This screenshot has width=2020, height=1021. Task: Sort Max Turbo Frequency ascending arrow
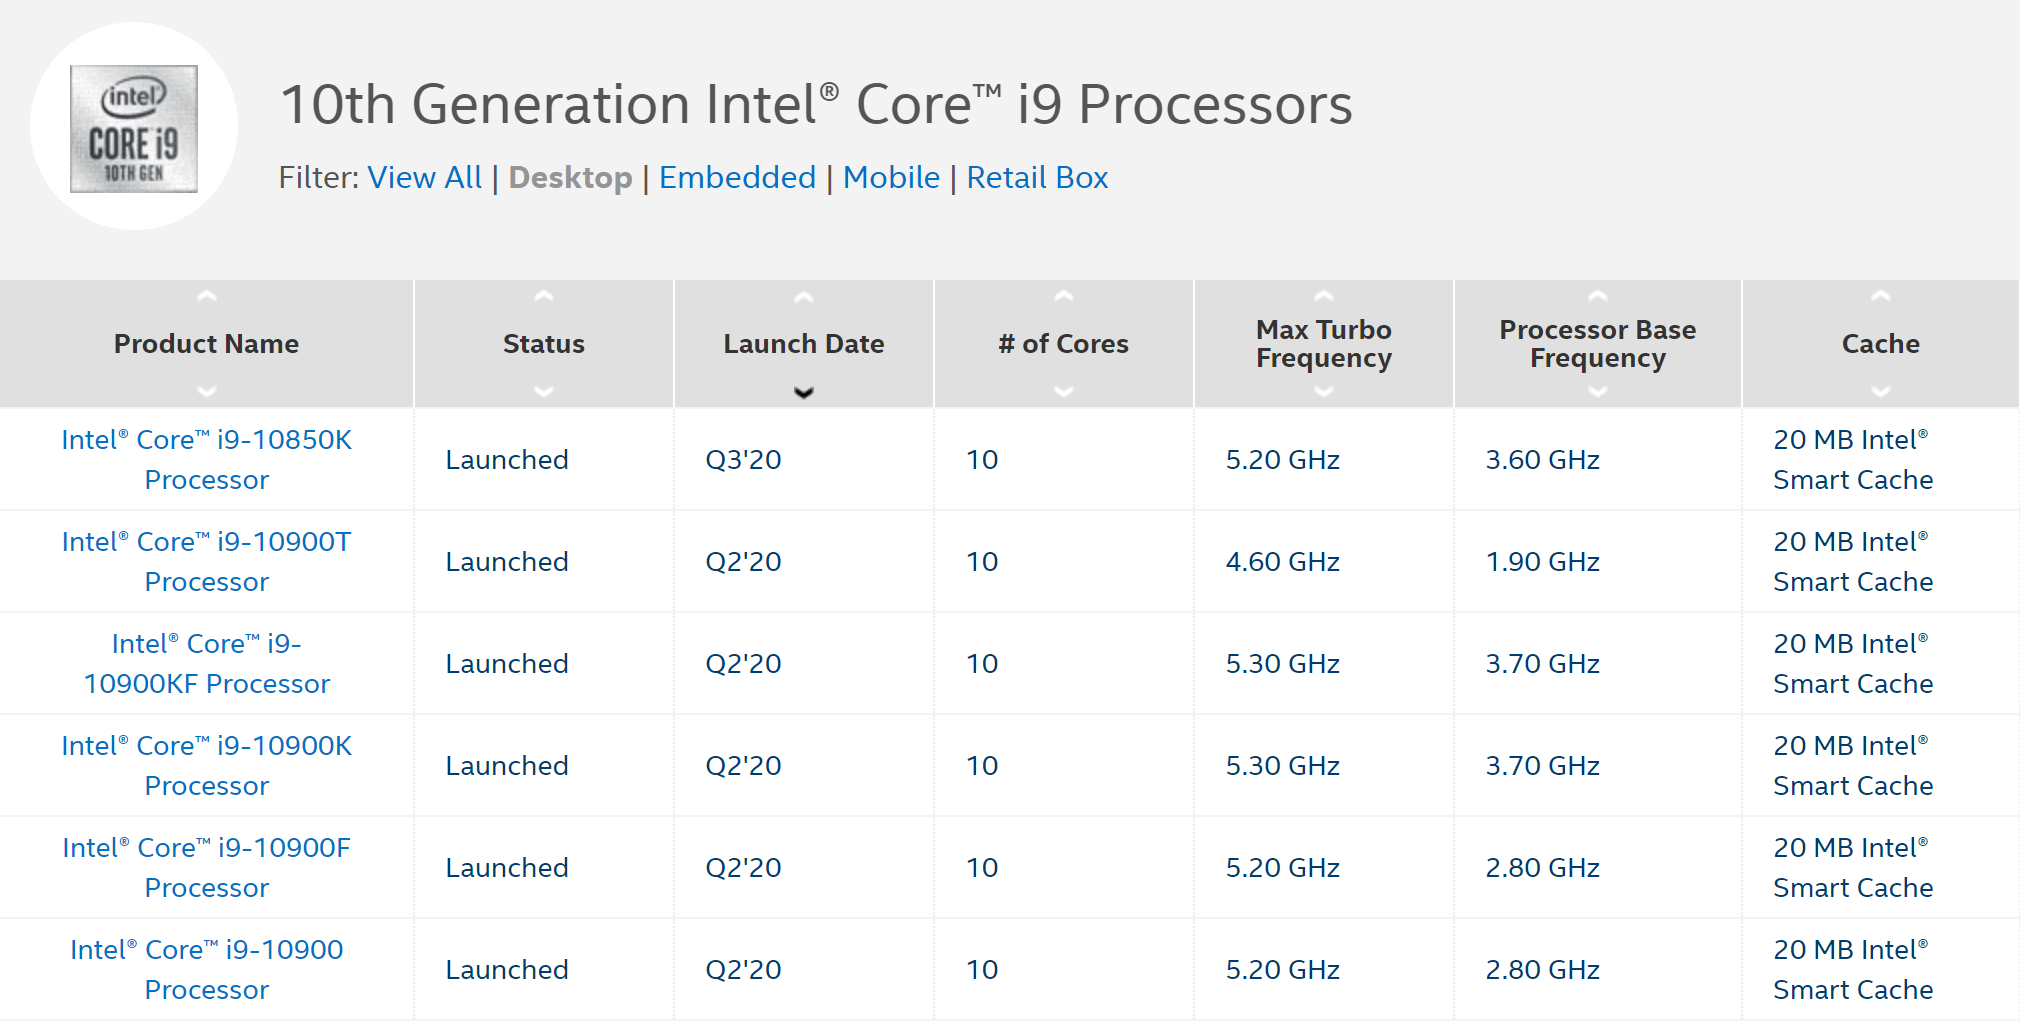tap(1323, 297)
